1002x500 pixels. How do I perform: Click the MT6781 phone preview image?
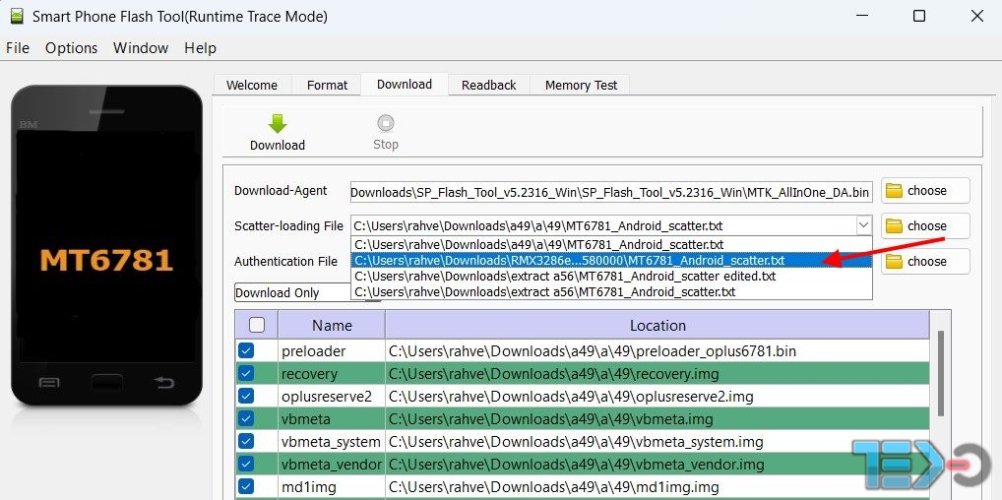[107, 246]
